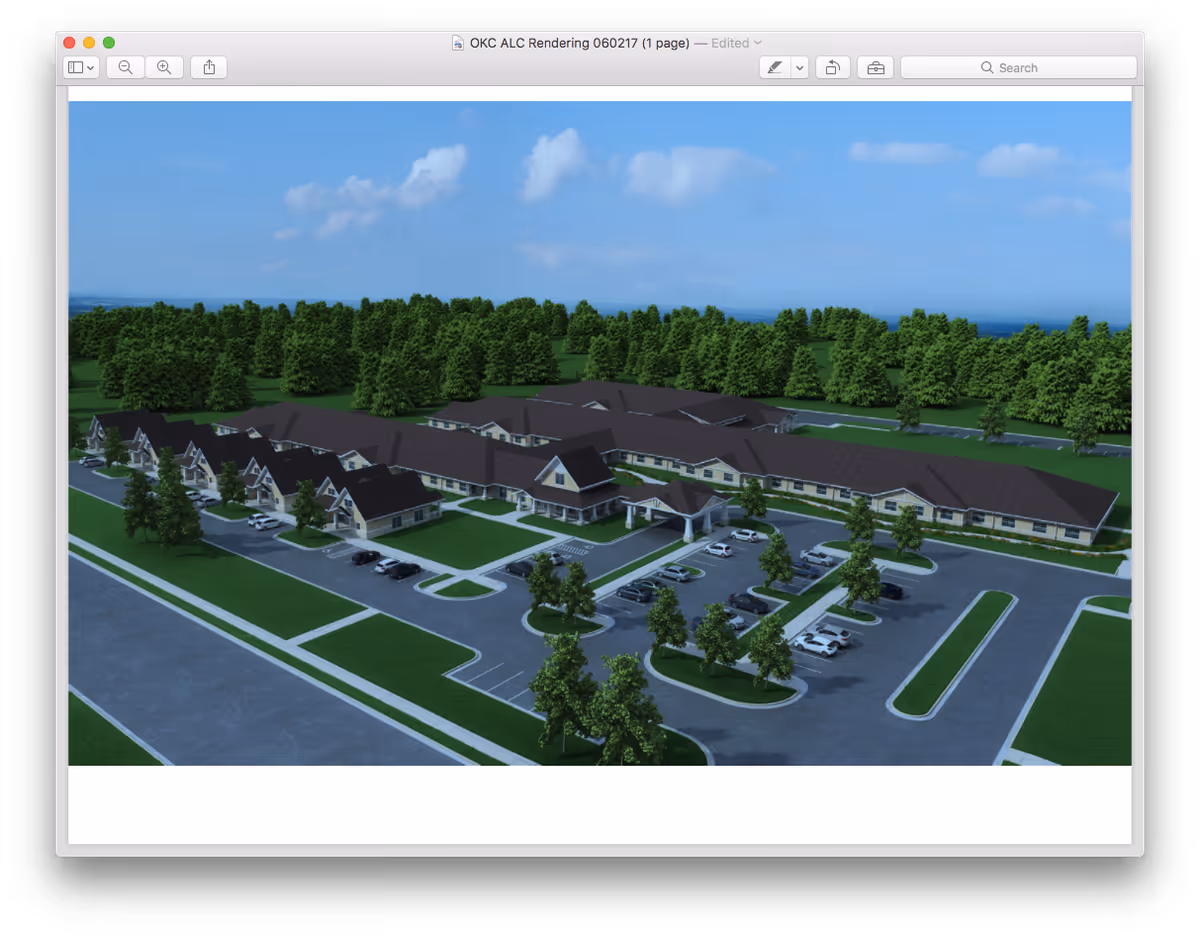Click the magnifying glass in Search field

(x=987, y=68)
